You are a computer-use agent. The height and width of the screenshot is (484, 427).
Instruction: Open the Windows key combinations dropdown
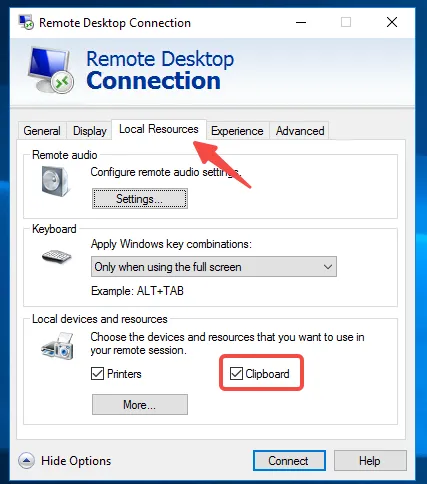point(214,267)
